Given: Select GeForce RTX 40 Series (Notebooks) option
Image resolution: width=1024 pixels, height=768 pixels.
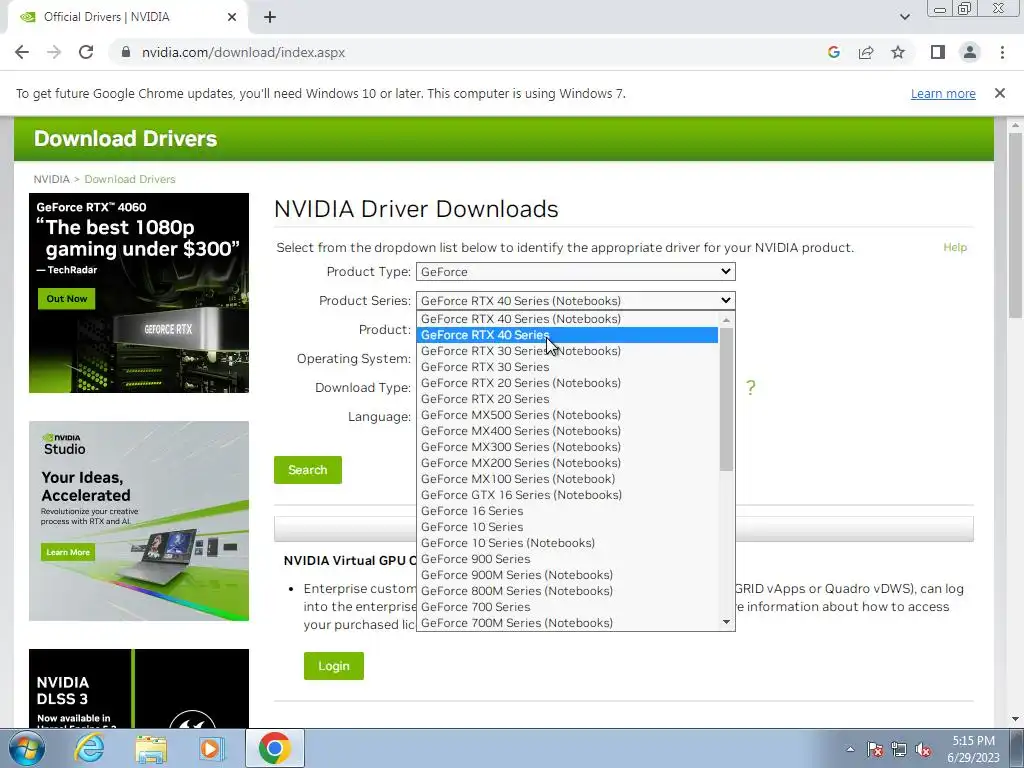Looking at the screenshot, I should (567, 319).
